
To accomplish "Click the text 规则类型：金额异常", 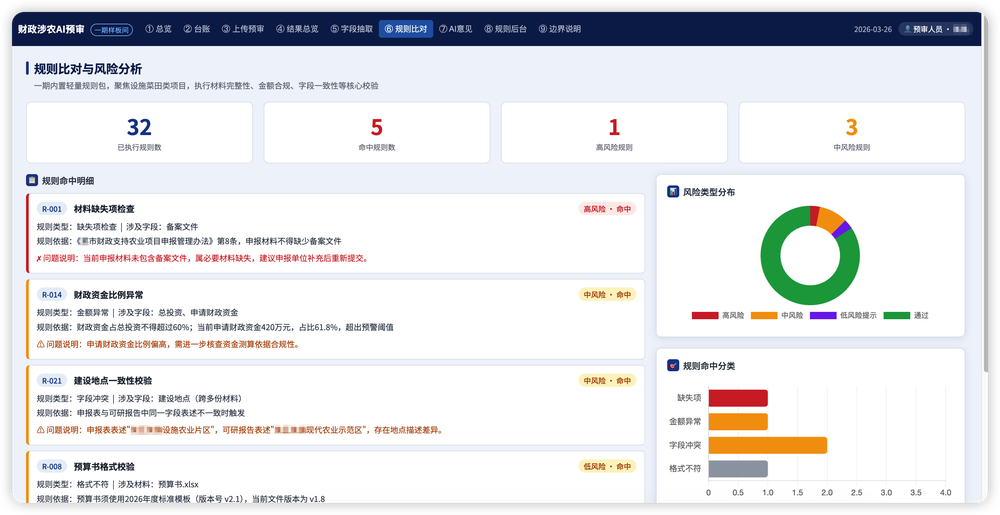I will click(x=72, y=312).
